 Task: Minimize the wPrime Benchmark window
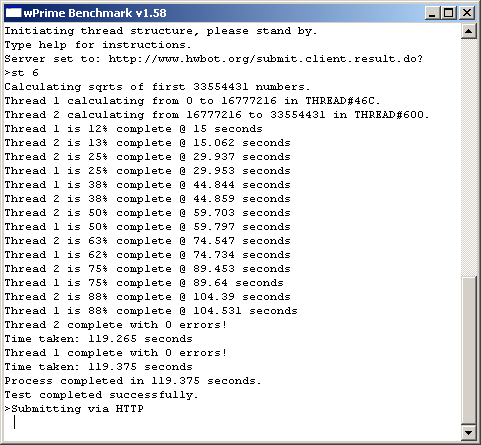click(432, 13)
